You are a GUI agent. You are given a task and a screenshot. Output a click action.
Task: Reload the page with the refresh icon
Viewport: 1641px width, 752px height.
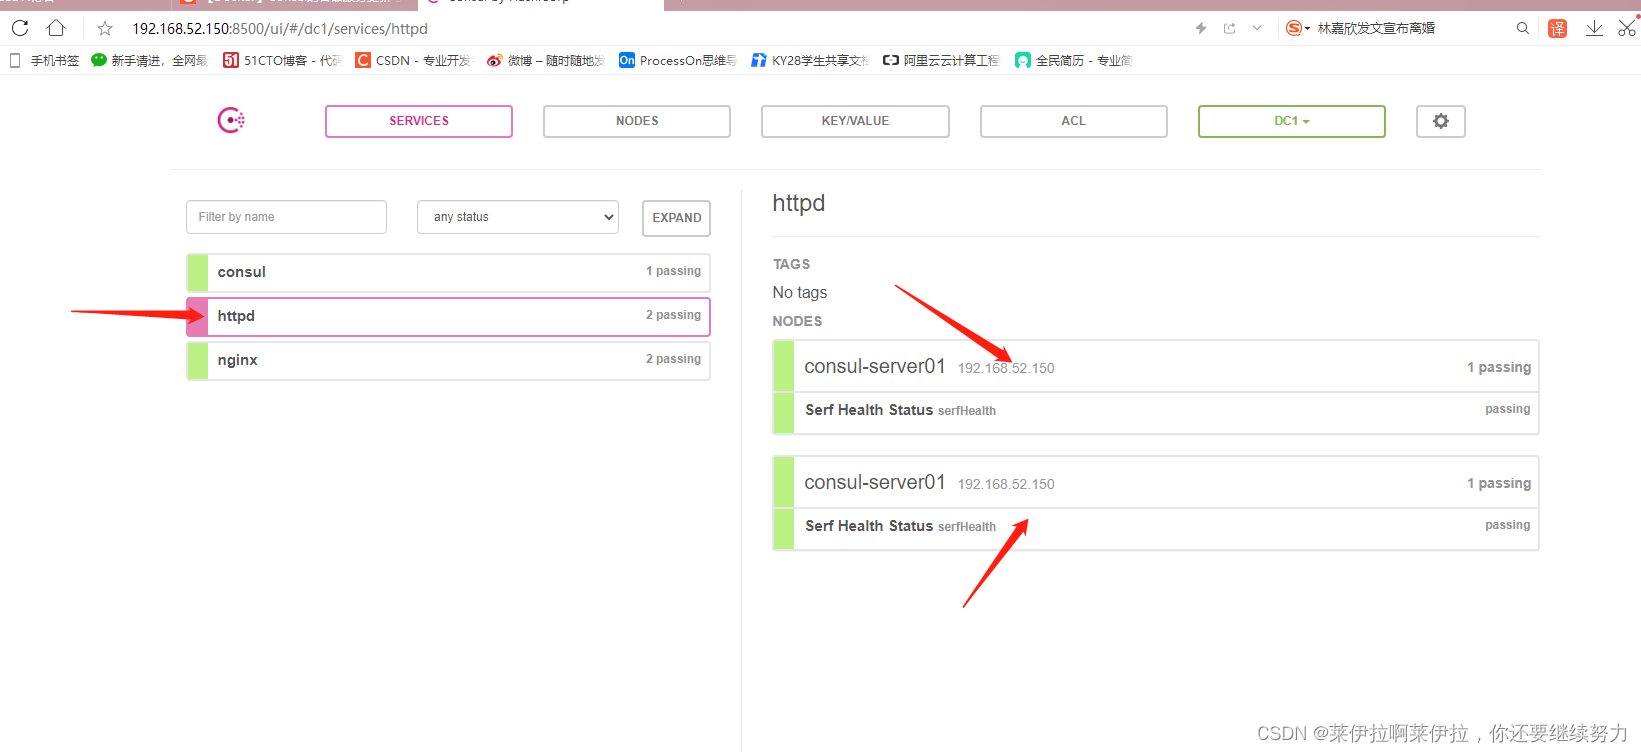20,28
